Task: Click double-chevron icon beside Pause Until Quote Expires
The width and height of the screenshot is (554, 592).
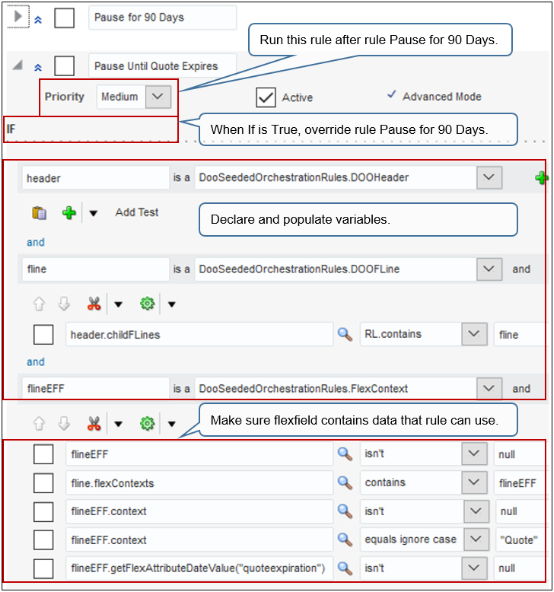Action: (x=38, y=68)
